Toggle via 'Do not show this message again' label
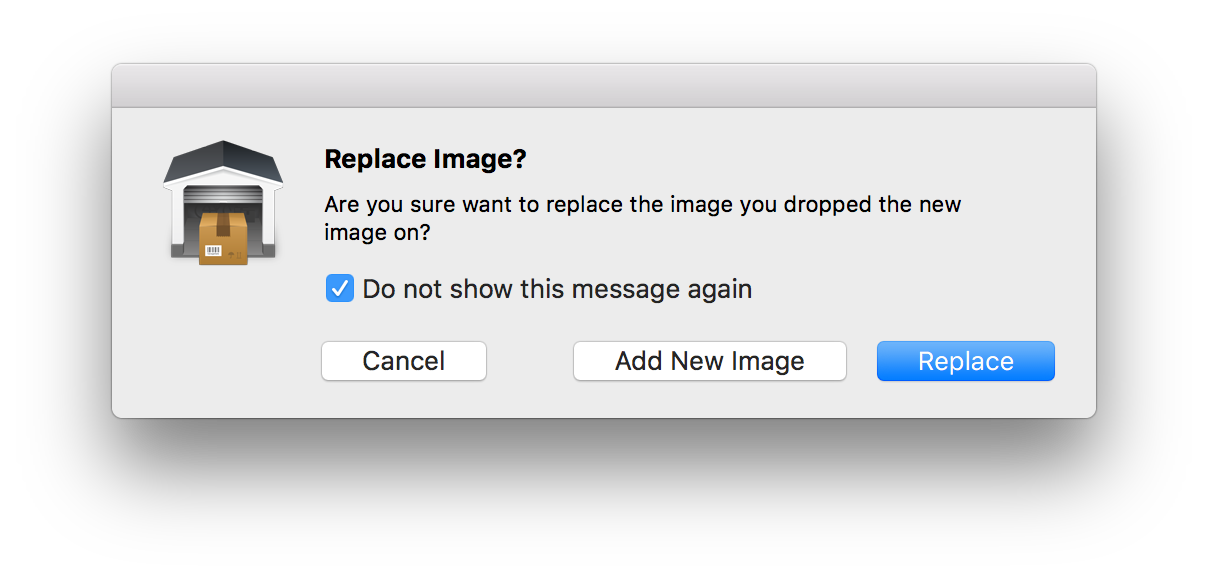Image resolution: width=1208 pixels, height=578 pixels. (557, 289)
